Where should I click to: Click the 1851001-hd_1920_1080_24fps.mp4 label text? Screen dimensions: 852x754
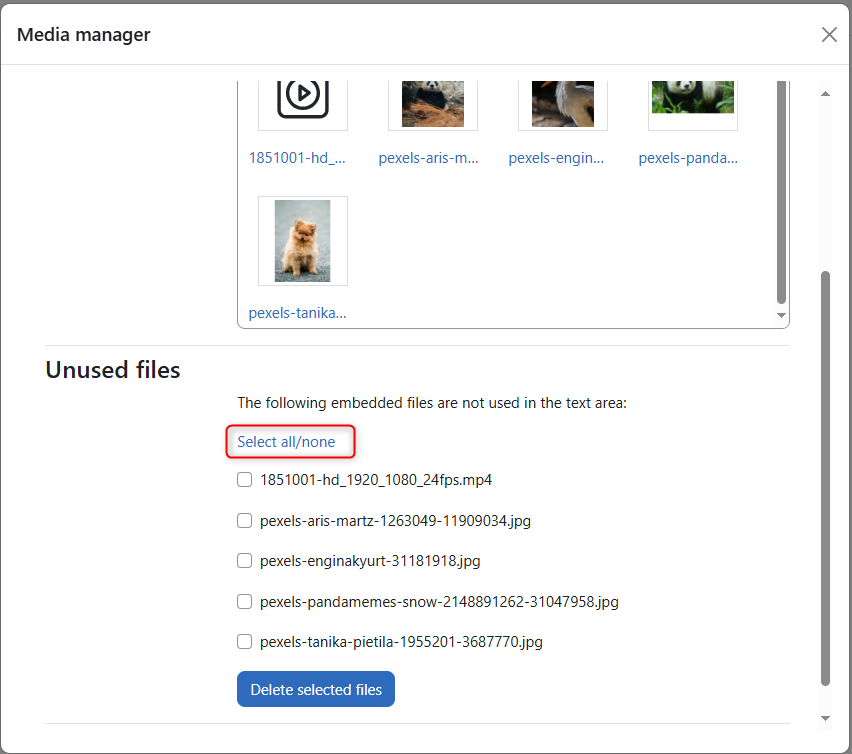pyautogui.click(x=376, y=480)
